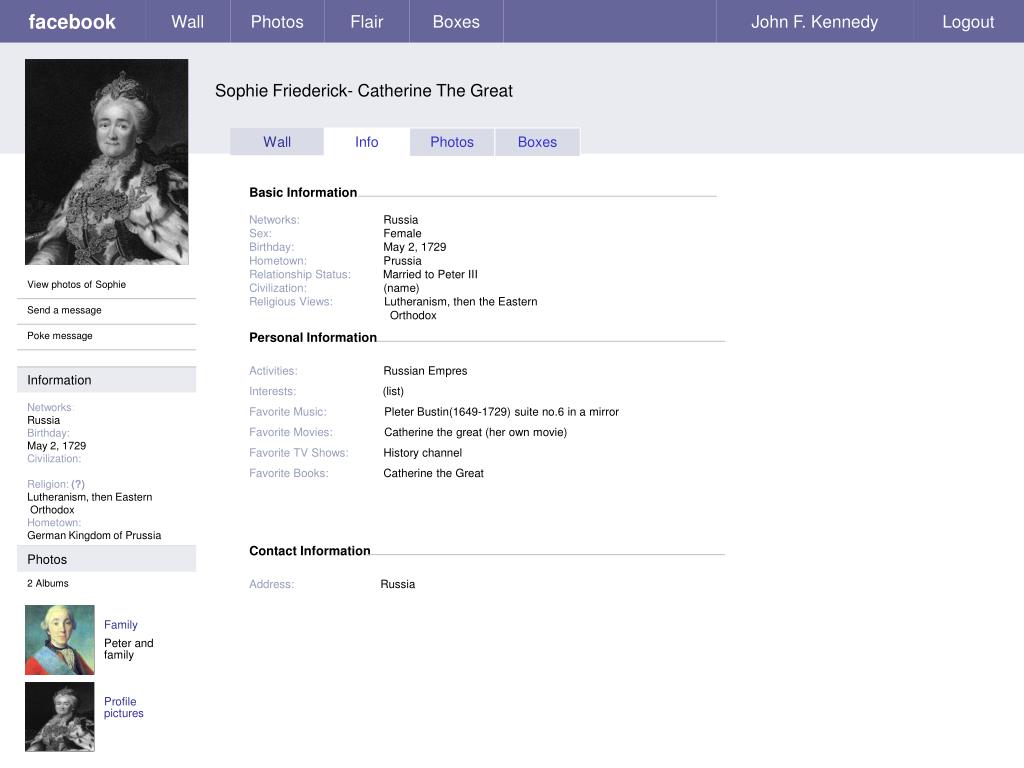The width and height of the screenshot is (1024, 768).
Task: Click the profile name Sophie Friederick- Catherine The Great
Action: (364, 90)
